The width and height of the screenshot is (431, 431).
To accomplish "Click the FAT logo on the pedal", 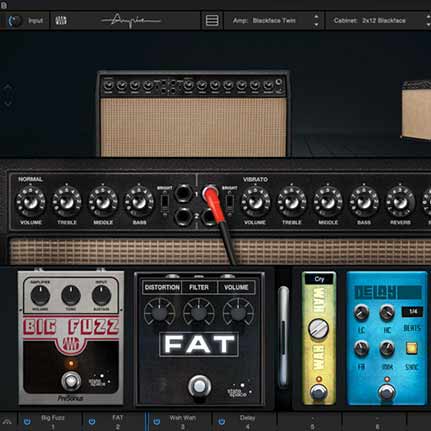I will 199,344.
